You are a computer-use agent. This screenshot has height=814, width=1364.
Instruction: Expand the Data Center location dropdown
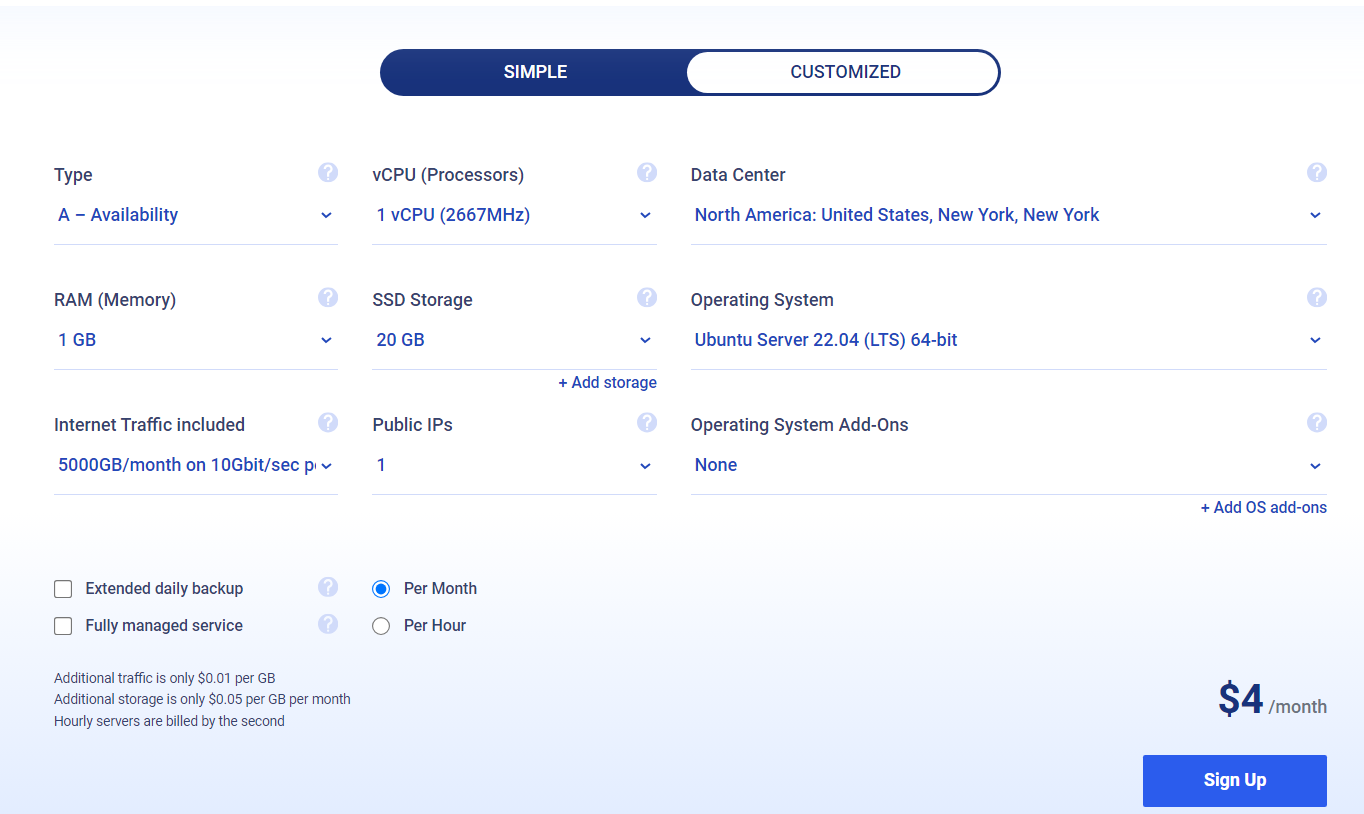coord(1008,215)
